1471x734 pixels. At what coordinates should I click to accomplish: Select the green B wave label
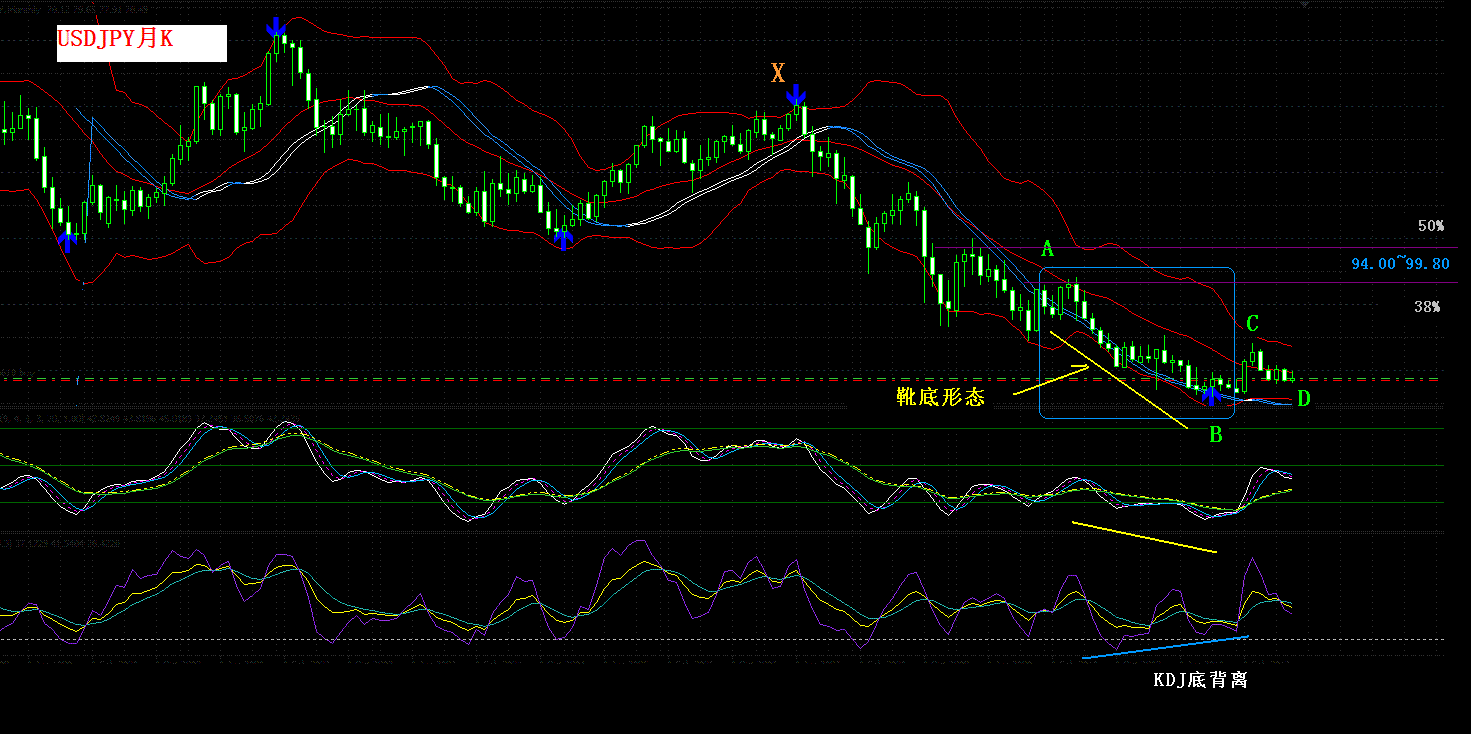click(x=1216, y=434)
